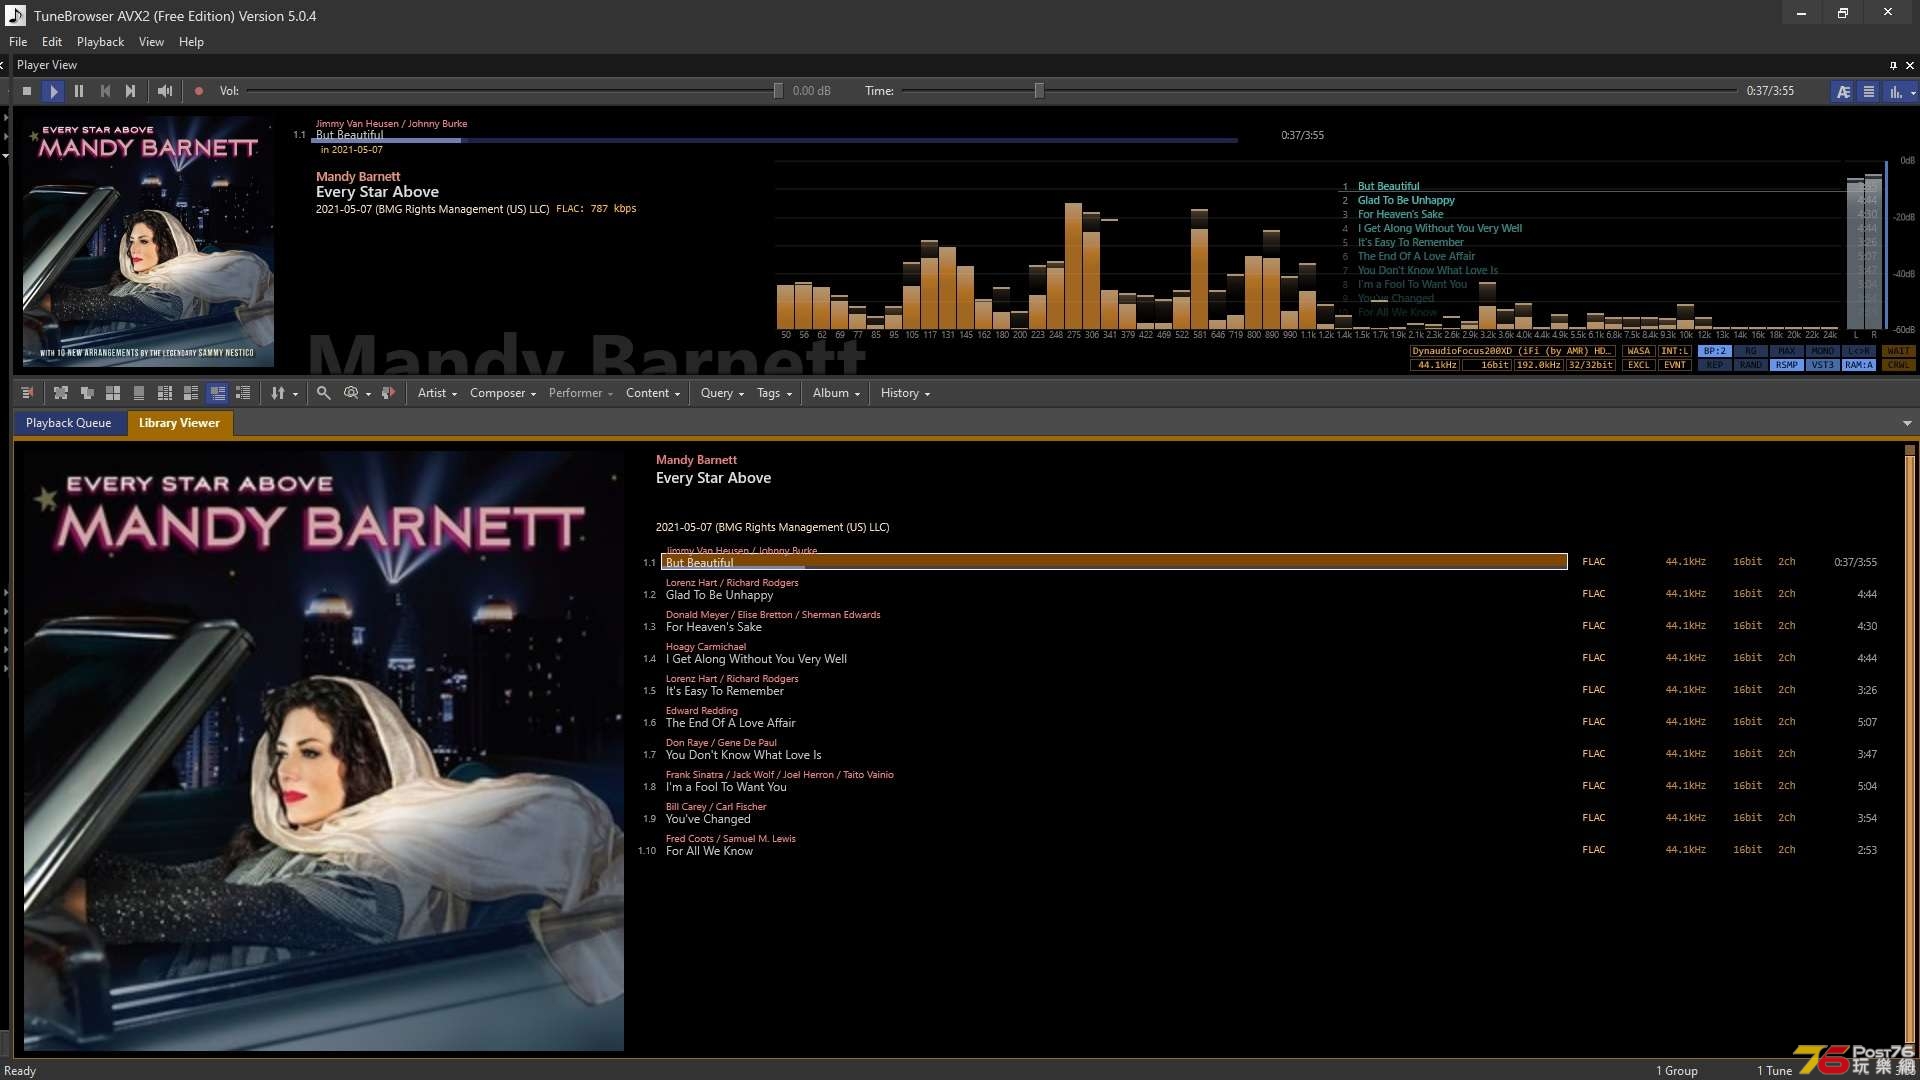Viewport: 1920px width, 1080px height.
Task: Expand the History dropdown
Action: 905,393
